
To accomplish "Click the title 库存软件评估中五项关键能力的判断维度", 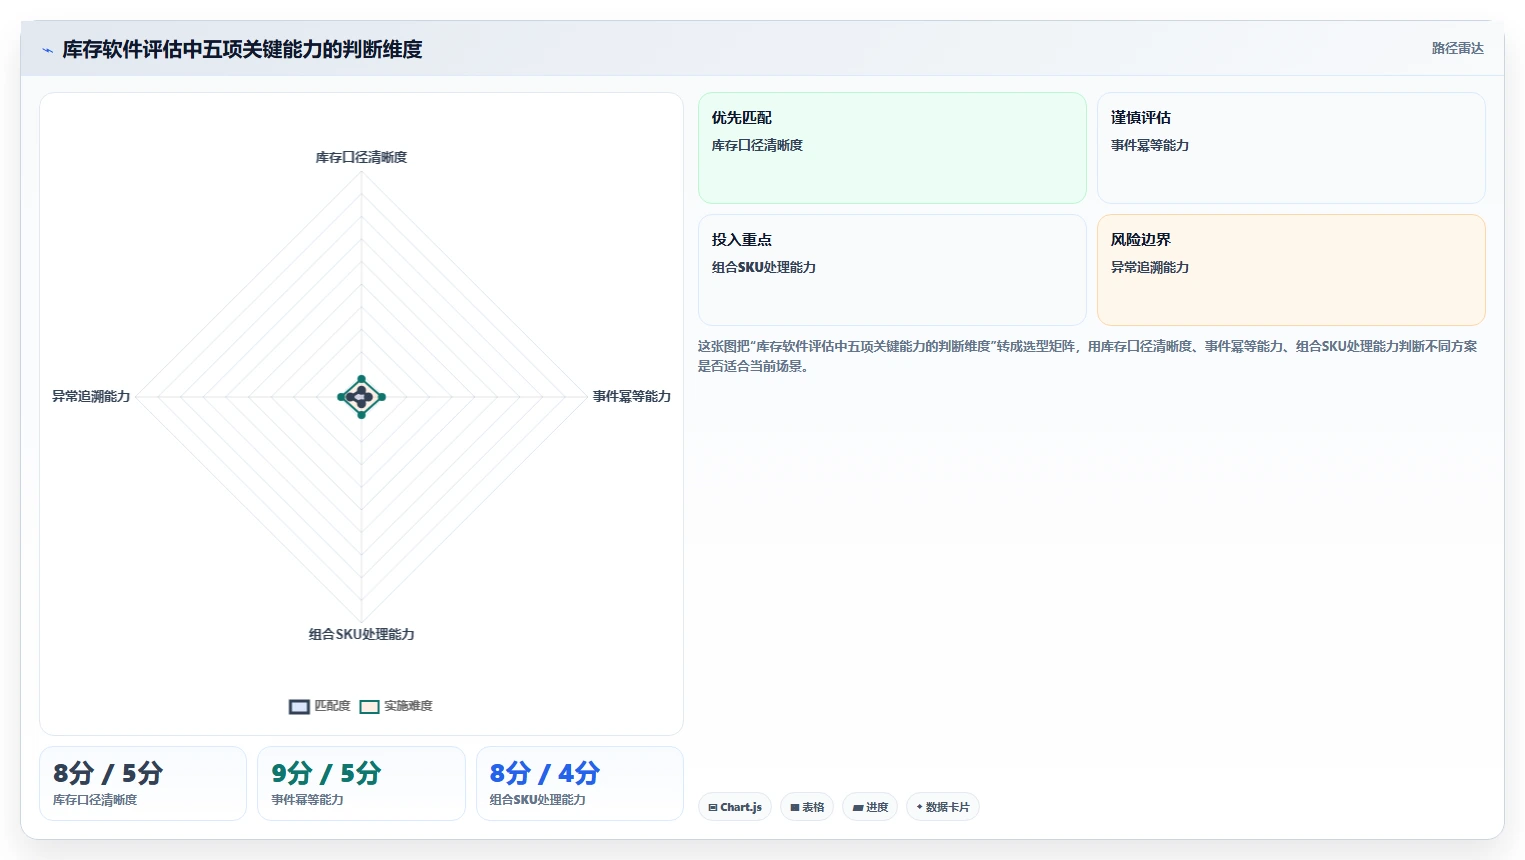I will click(x=242, y=50).
